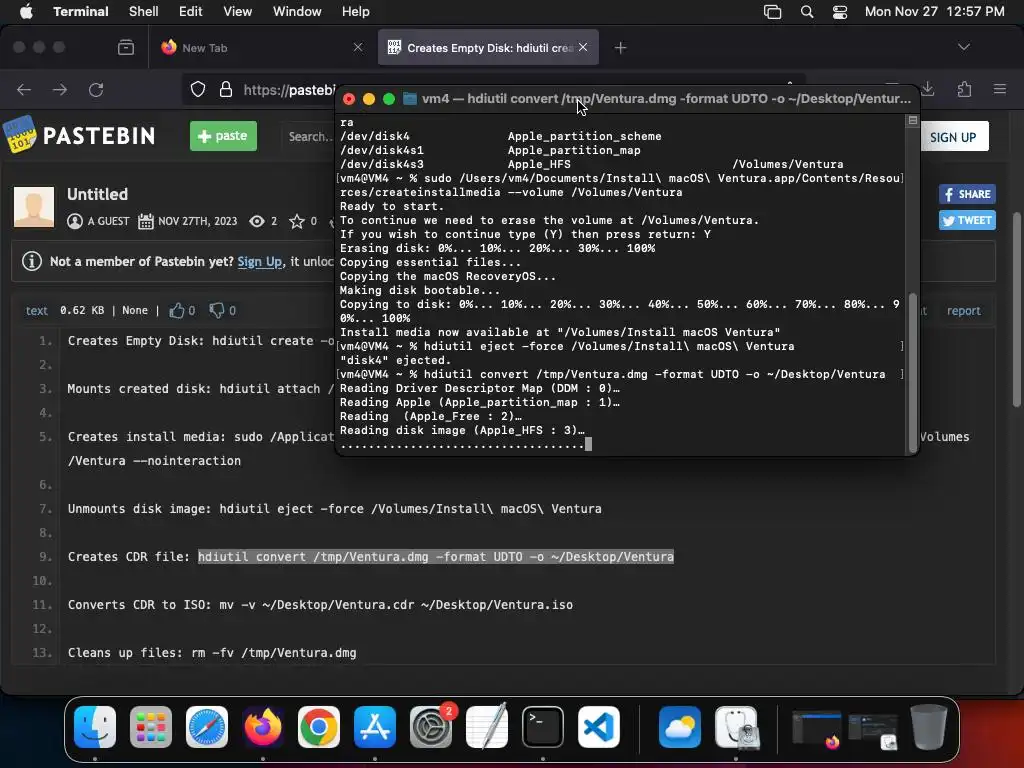This screenshot has height=768, width=1024.
Task: Open the Edit menu
Action: coord(191,12)
